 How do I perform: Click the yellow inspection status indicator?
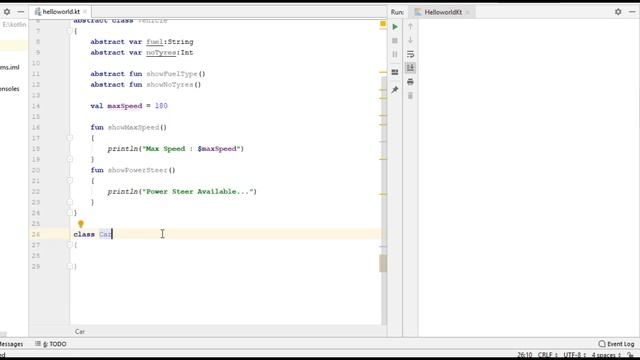tap(383, 24)
